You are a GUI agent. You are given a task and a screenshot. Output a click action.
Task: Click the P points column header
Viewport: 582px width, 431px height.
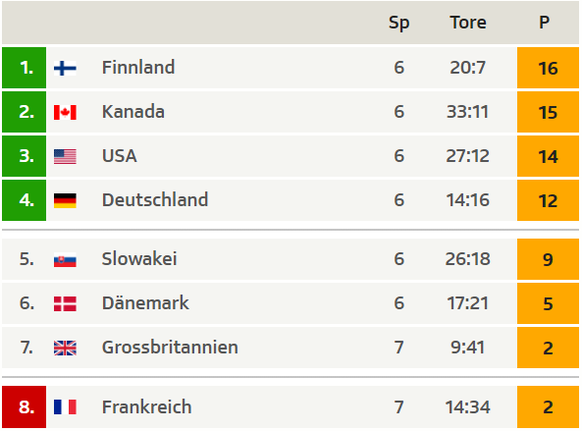tap(544, 23)
